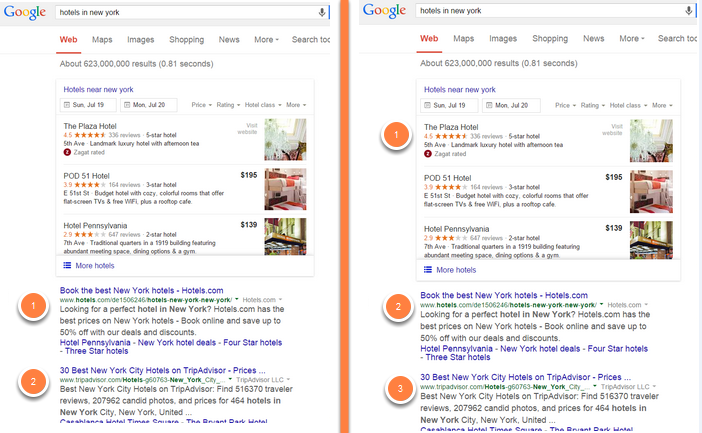Click More hotels text on the right page
The width and height of the screenshot is (702, 433).
click(x=456, y=270)
